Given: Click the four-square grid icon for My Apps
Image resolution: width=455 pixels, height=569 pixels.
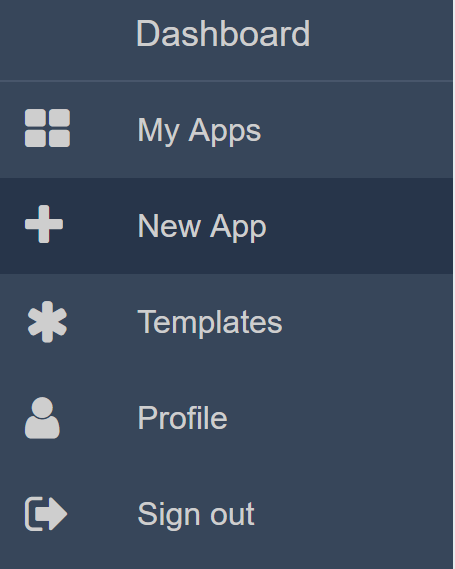Looking at the screenshot, I should click(x=47, y=128).
